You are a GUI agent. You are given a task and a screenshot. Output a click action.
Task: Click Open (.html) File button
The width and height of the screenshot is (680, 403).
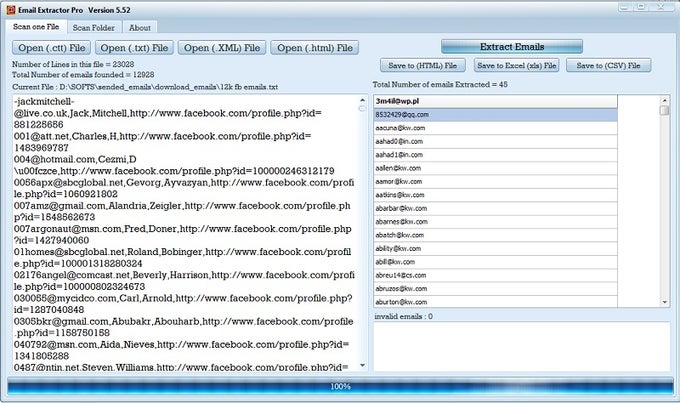[316, 47]
